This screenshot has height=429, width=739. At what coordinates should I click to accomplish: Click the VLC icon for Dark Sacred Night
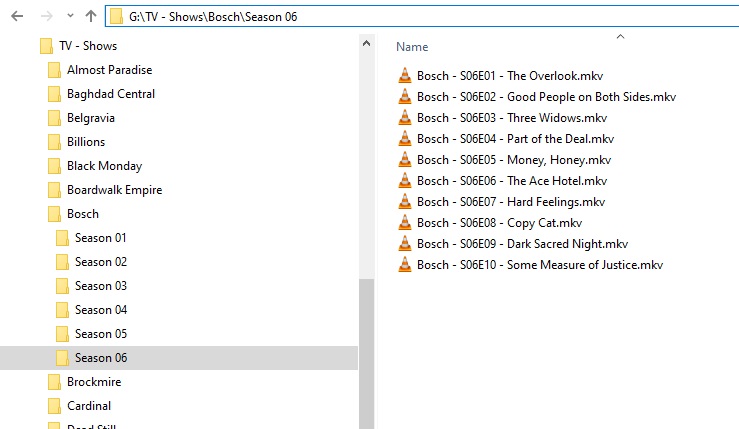404,244
